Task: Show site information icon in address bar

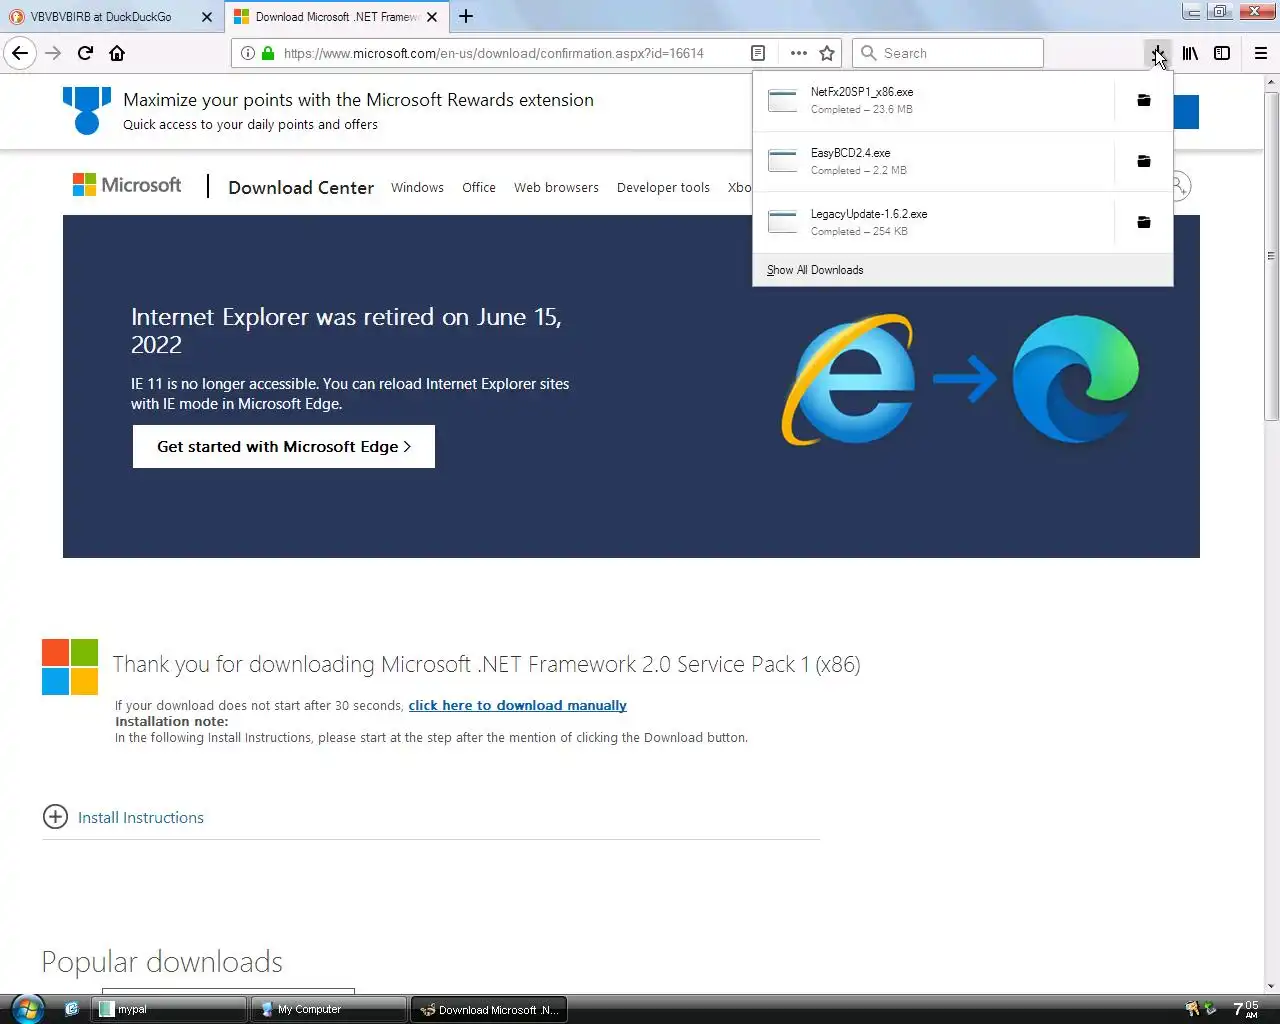Action: pos(247,53)
